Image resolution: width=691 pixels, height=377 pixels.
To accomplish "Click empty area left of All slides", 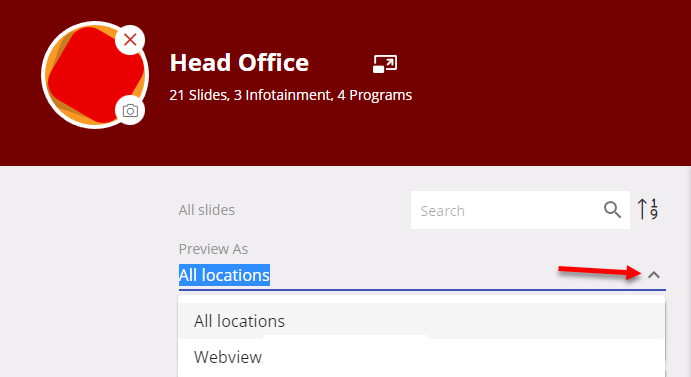I will (88, 210).
